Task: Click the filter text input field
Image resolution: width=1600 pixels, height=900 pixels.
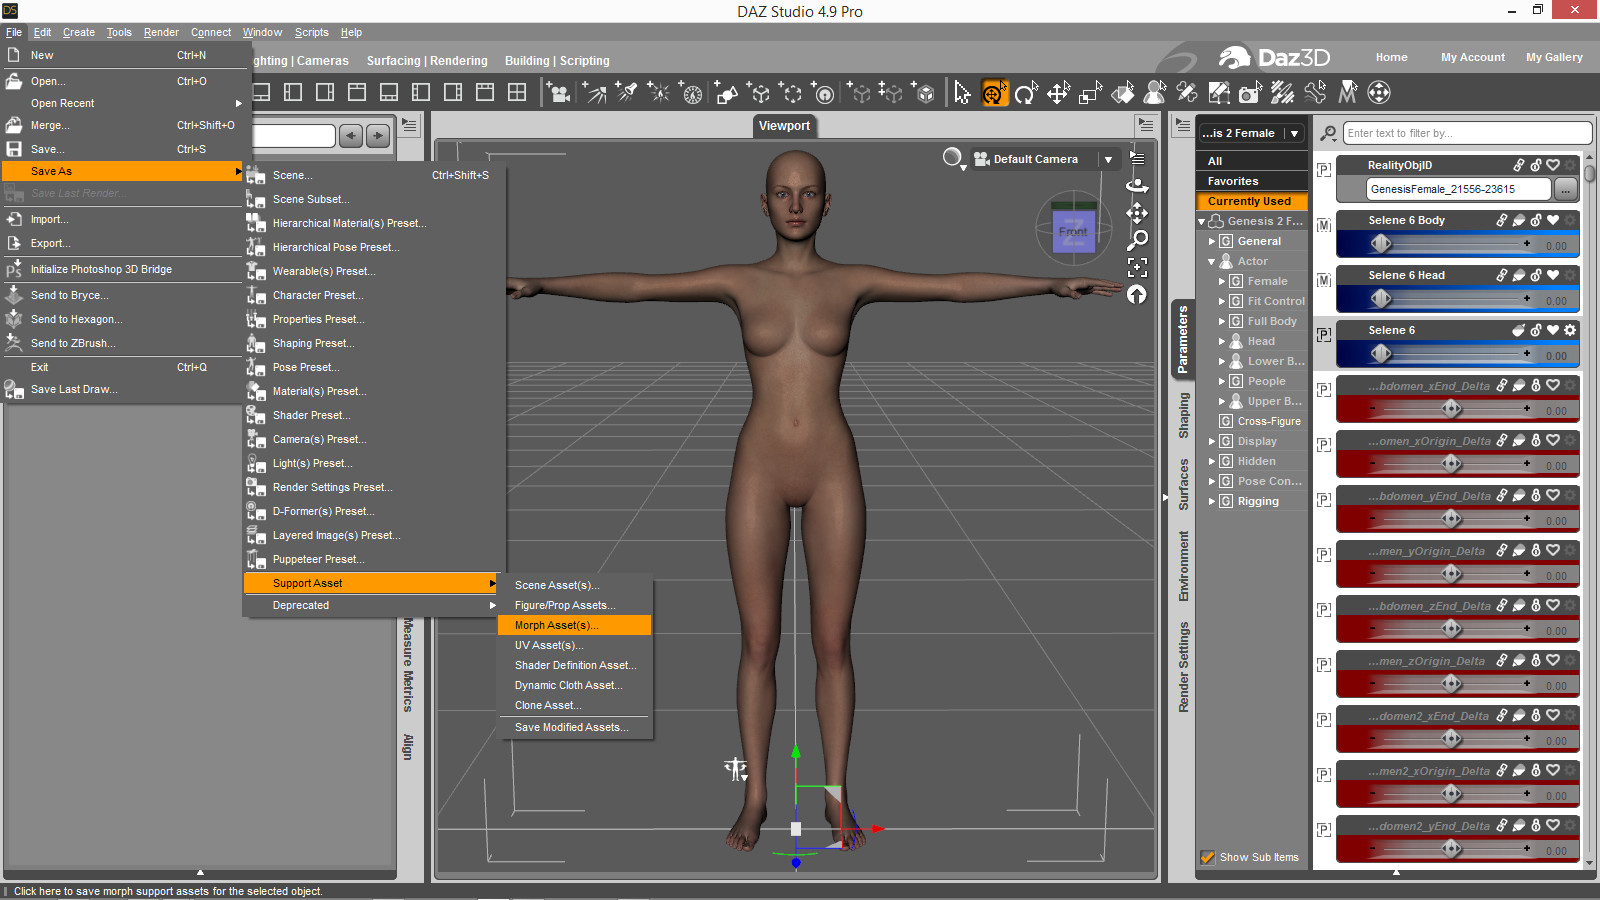Action: click(1467, 133)
